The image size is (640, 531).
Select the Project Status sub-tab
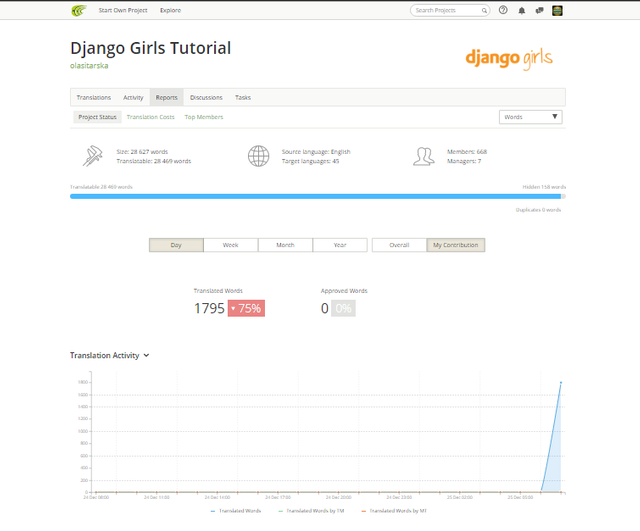click(98, 117)
